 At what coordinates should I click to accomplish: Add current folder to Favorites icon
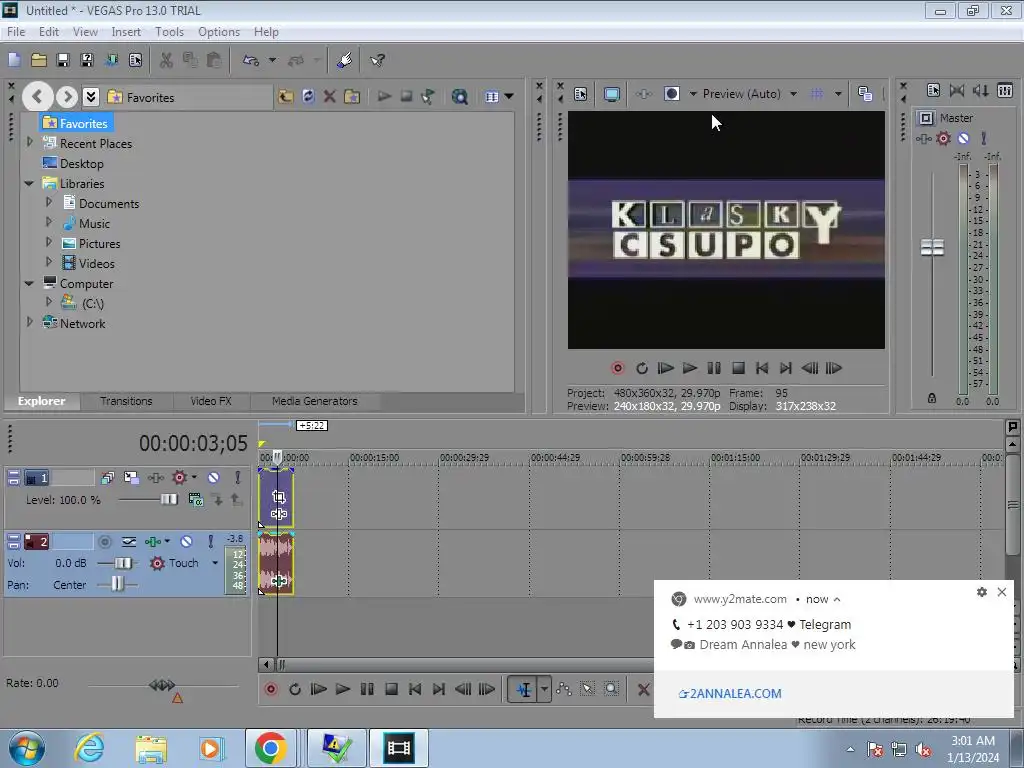point(352,97)
